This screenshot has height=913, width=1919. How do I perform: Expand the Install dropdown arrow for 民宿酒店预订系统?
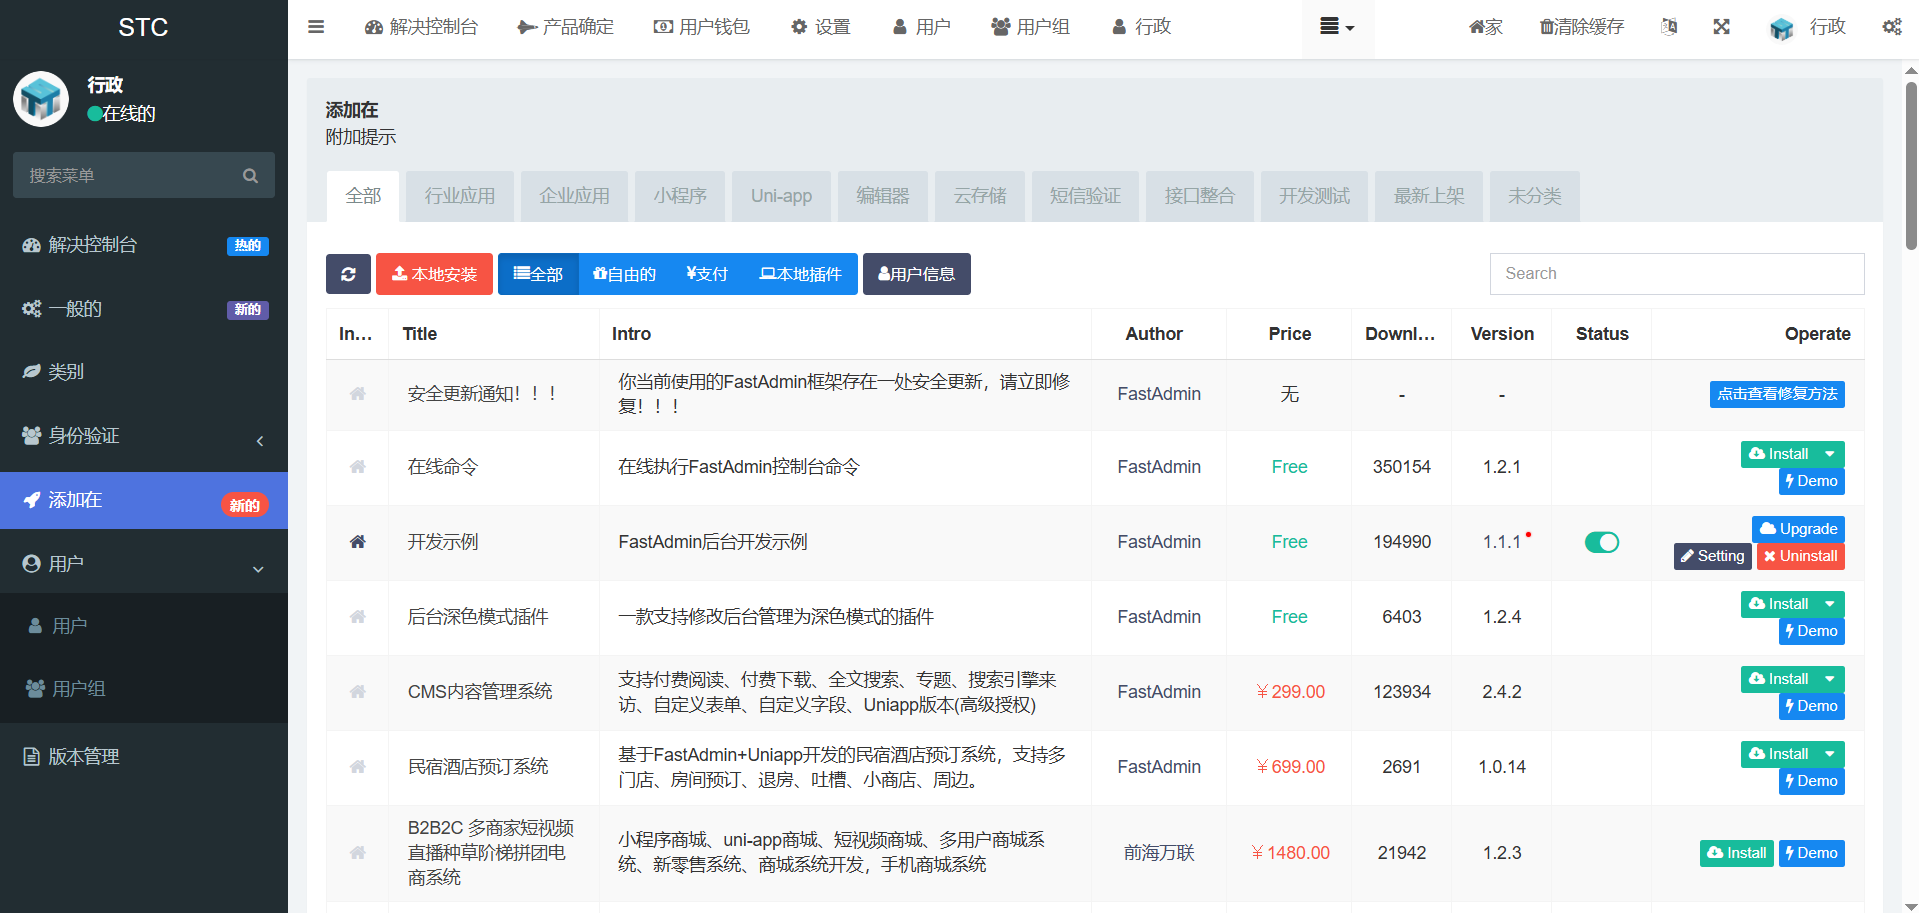pyautogui.click(x=1830, y=754)
